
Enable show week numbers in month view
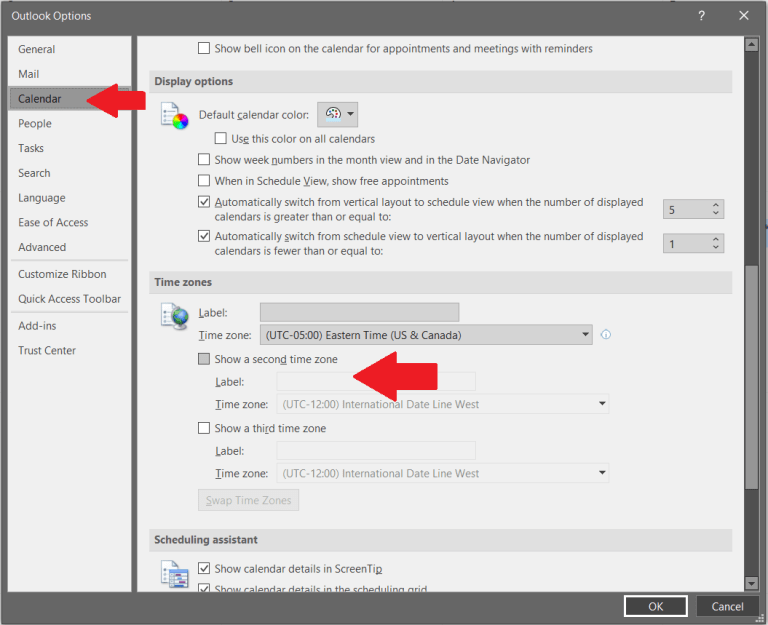coord(204,159)
